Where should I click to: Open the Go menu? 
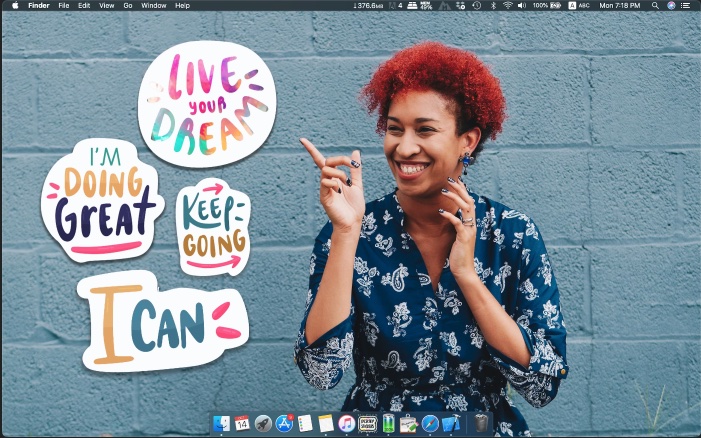(x=128, y=5)
